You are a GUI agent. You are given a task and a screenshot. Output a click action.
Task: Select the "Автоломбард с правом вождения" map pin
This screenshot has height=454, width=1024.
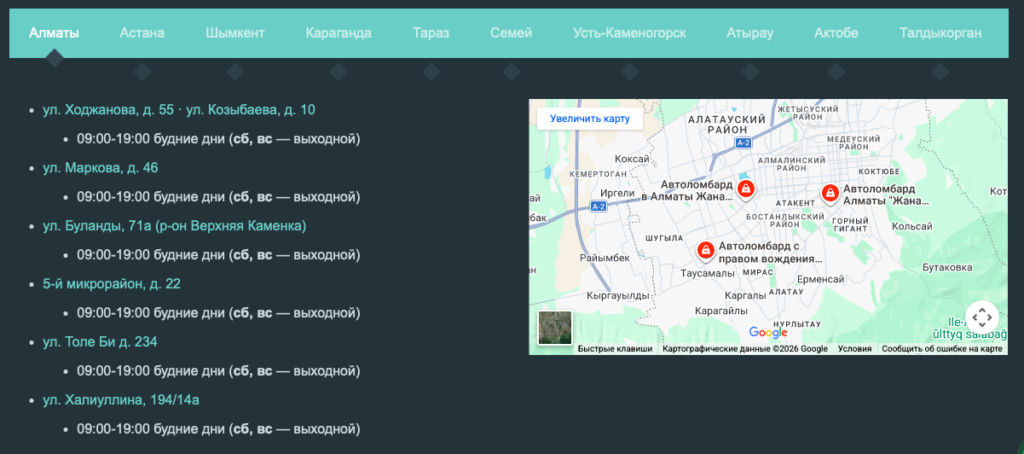[x=704, y=249]
